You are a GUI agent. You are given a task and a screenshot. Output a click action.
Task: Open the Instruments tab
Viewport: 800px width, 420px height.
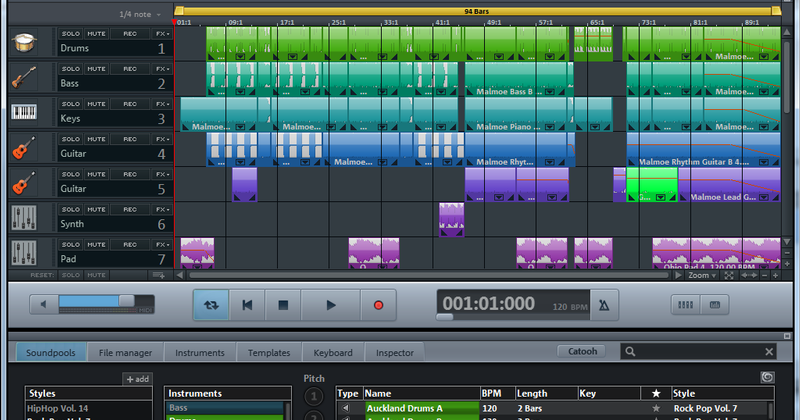199,353
